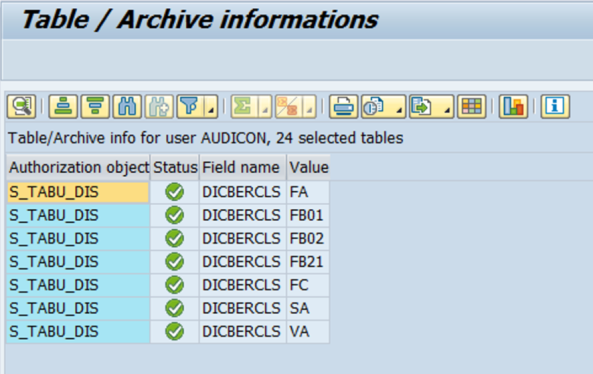Select the value FB02 cell
This screenshot has height=374, width=593.
(x=308, y=239)
